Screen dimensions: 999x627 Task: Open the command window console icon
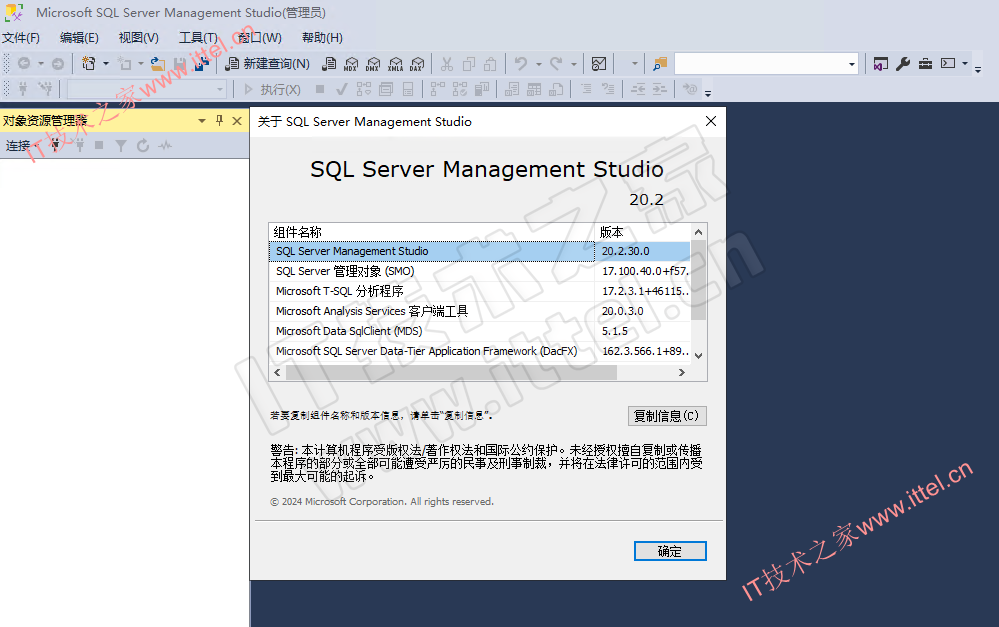(948, 64)
